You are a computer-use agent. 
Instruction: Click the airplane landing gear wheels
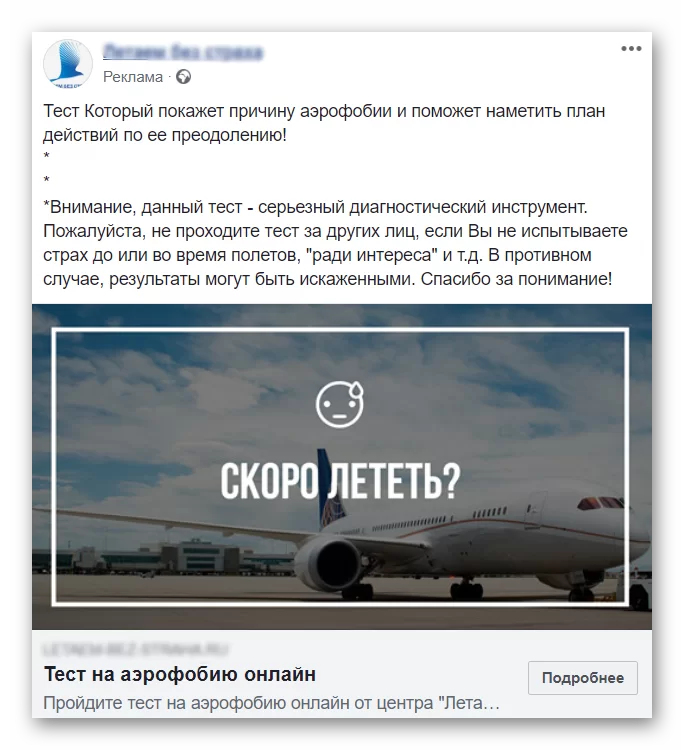(466, 591)
